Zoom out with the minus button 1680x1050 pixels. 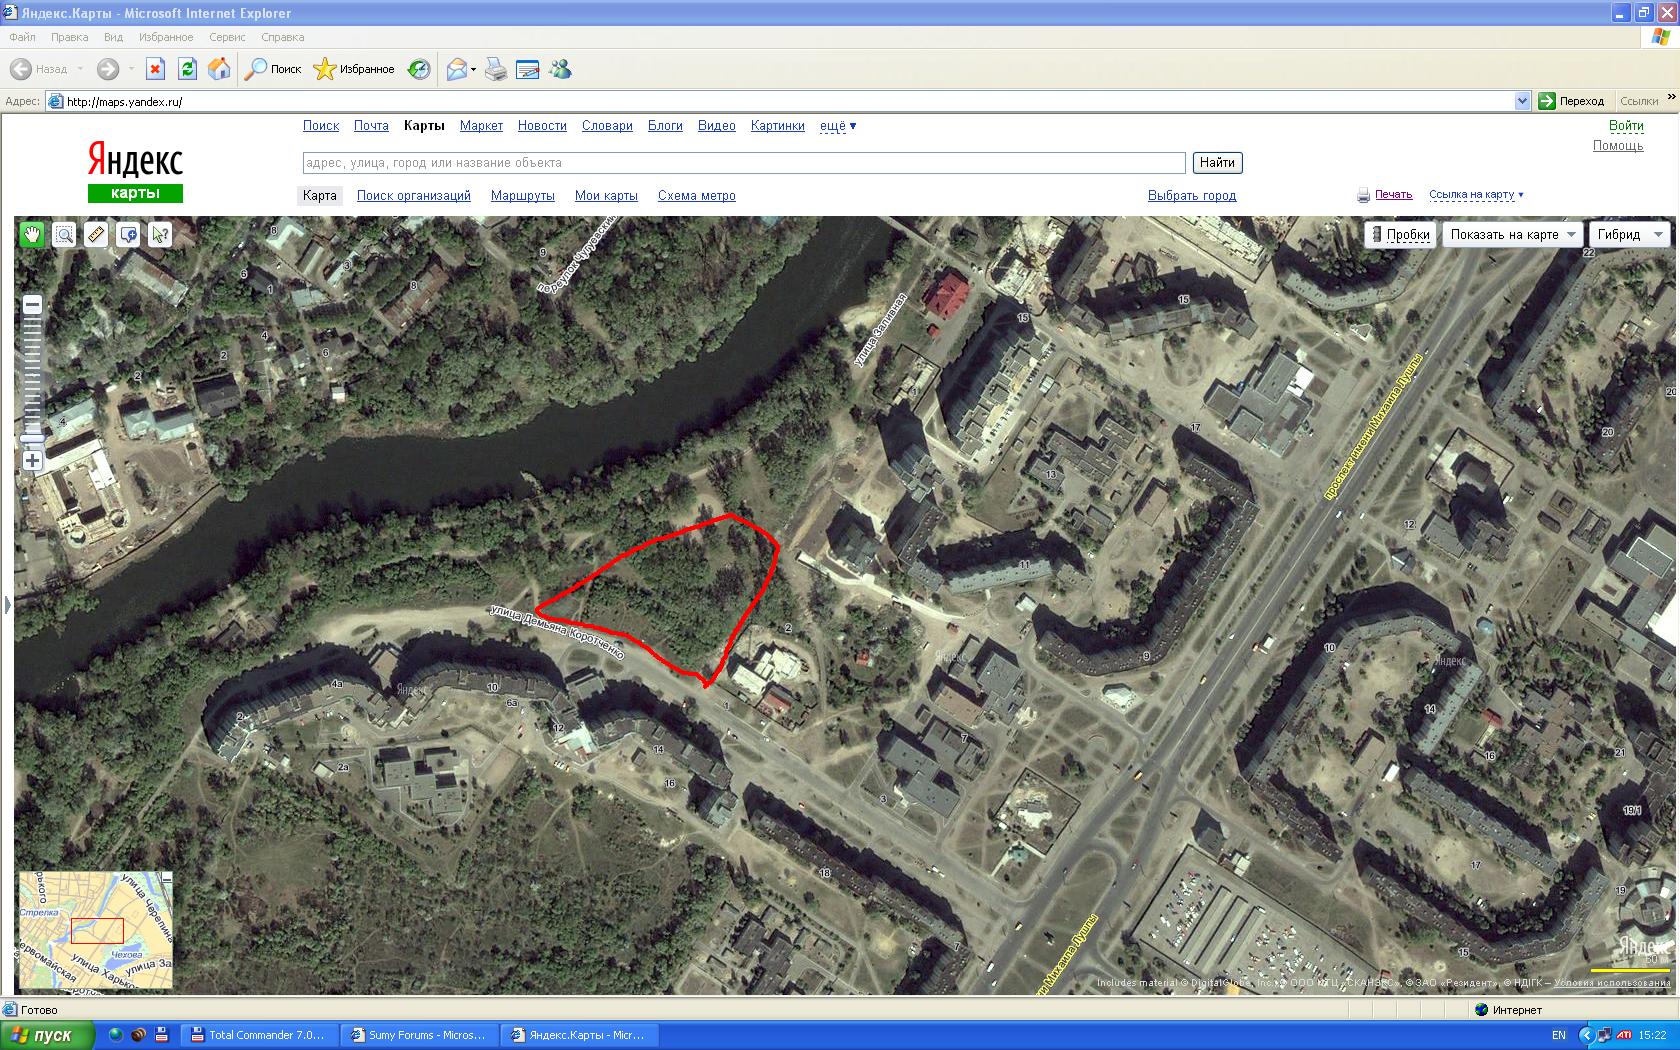[x=32, y=305]
